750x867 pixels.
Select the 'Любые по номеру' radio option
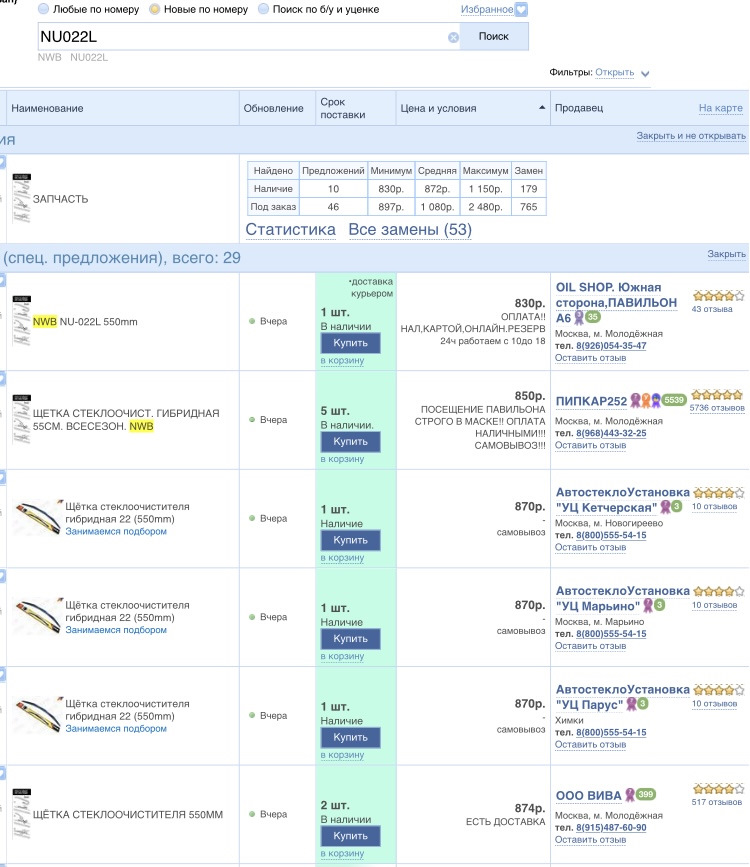pyautogui.click(x=43, y=9)
